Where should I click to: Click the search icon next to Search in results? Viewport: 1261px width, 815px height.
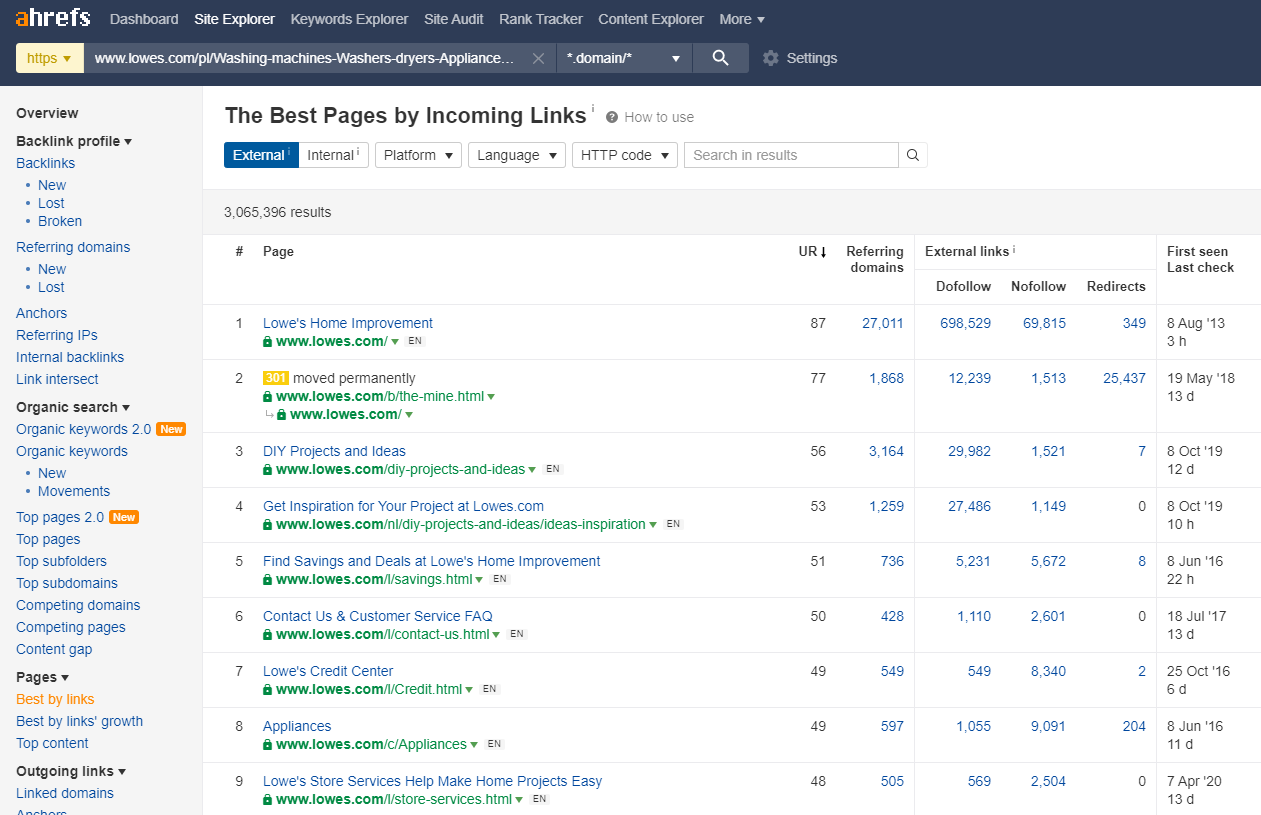click(913, 155)
